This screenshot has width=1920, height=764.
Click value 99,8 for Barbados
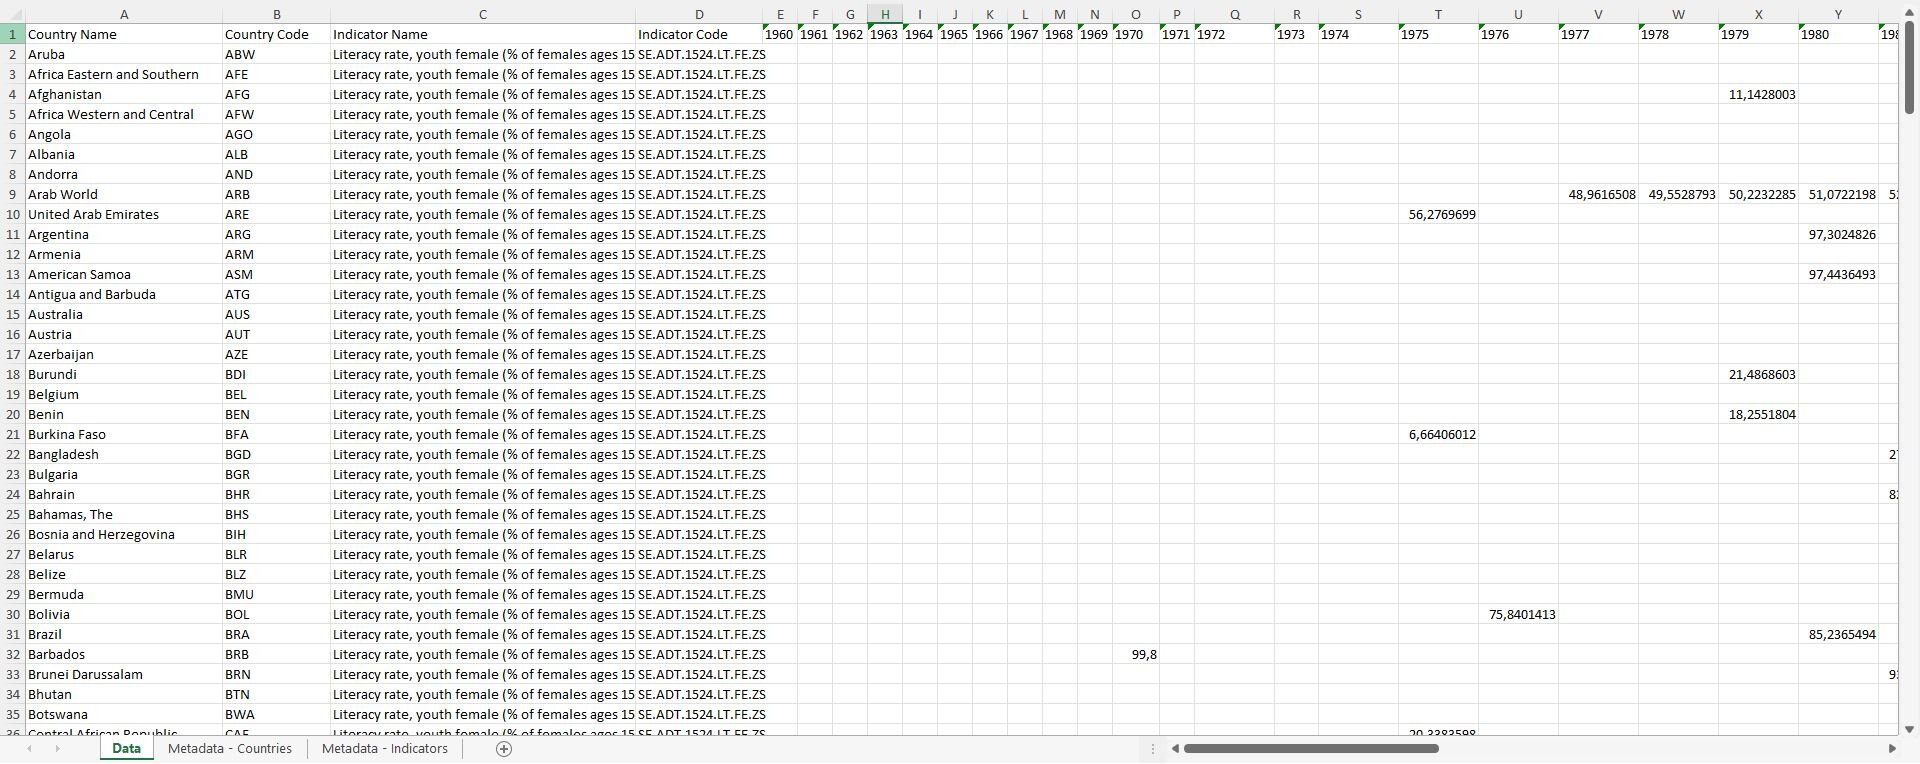[x=1136, y=654]
